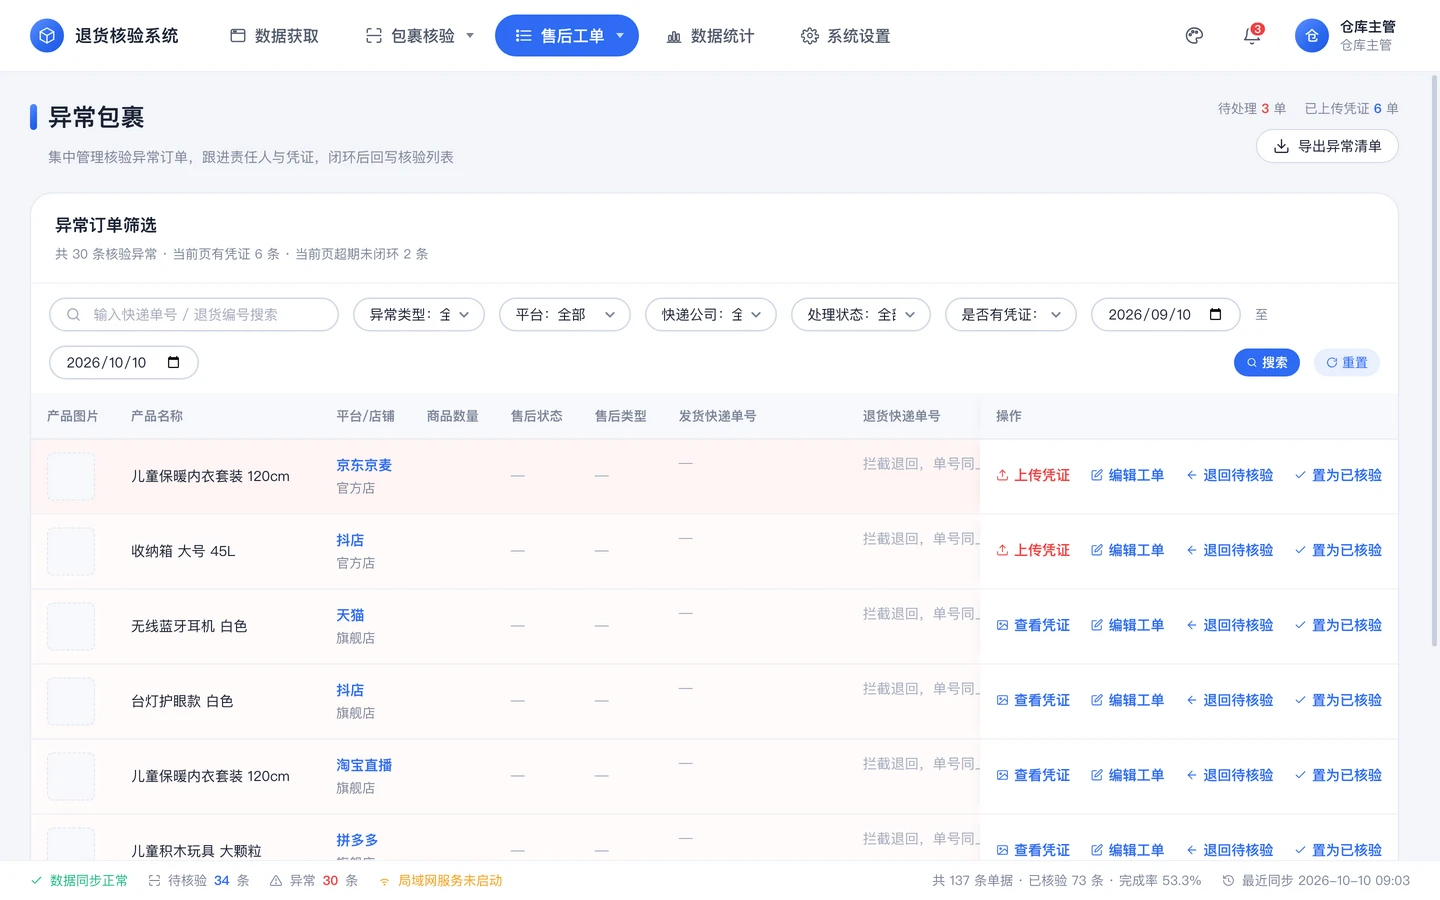The image size is (1440, 900).
Task: View 凭证 for 台灯护眼款 白色
Action: [1033, 700]
